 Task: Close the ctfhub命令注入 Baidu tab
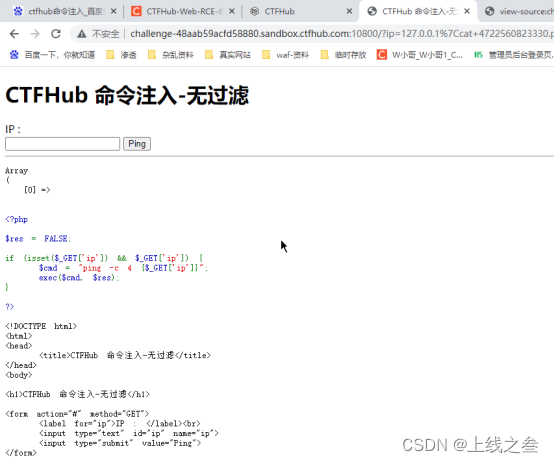click(113, 11)
